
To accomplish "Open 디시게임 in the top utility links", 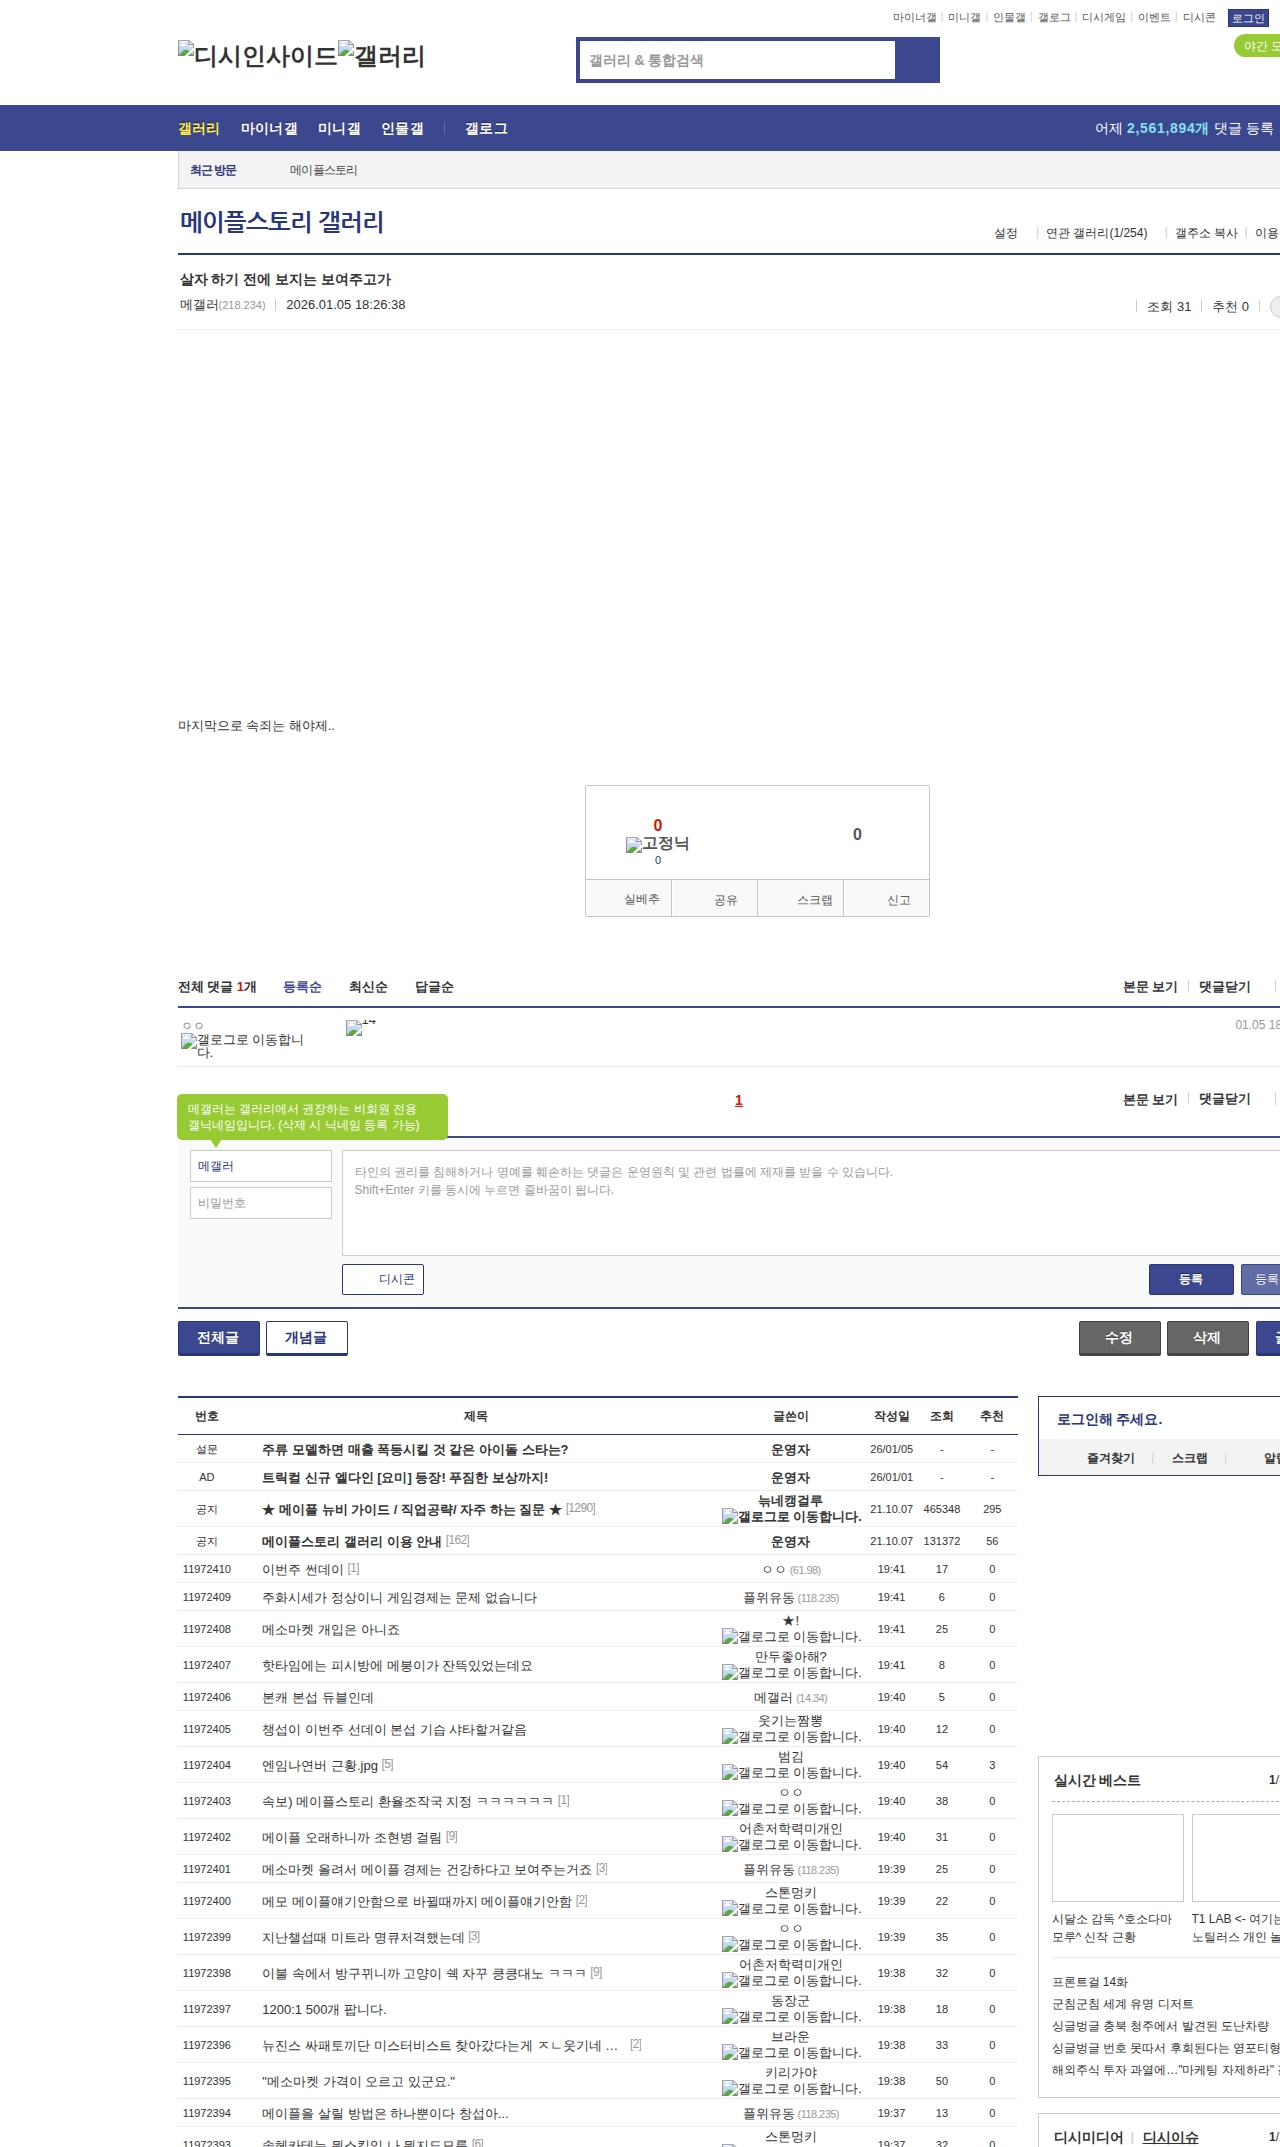I will [x=1104, y=18].
